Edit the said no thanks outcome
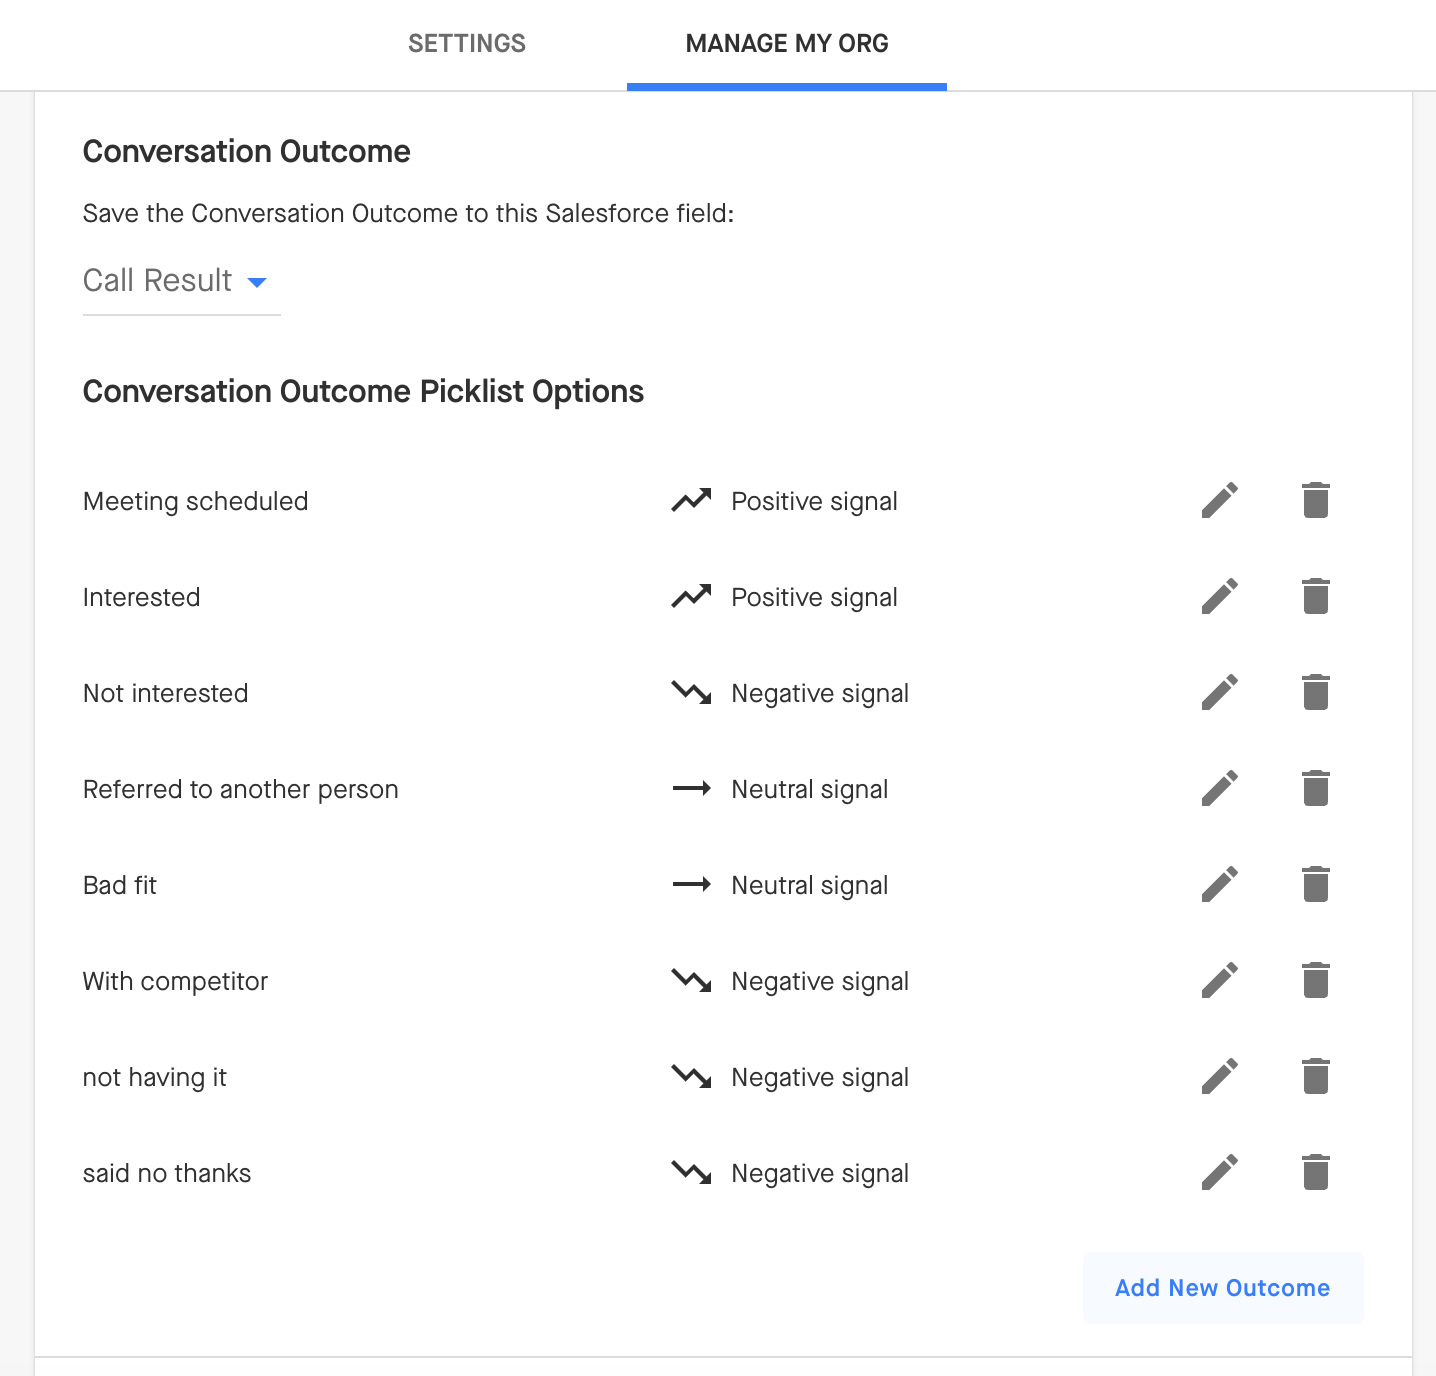Viewport: 1436px width, 1376px height. (x=1220, y=1172)
